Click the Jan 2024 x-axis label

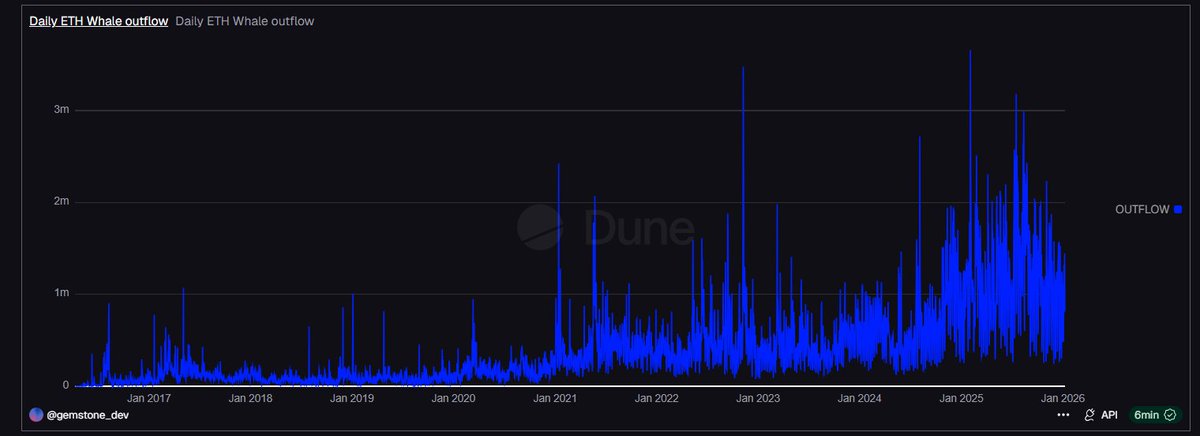click(x=860, y=398)
